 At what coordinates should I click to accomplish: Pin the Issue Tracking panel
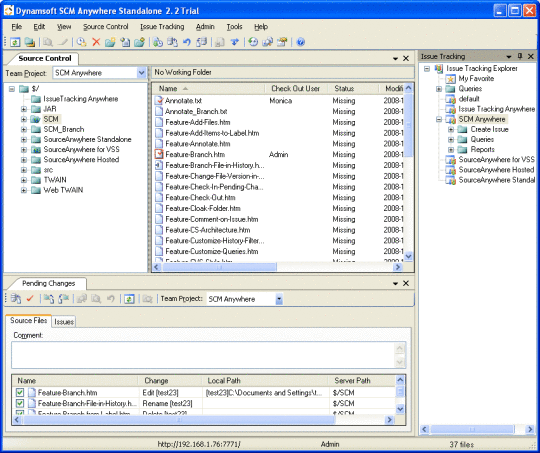click(x=520, y=56)
